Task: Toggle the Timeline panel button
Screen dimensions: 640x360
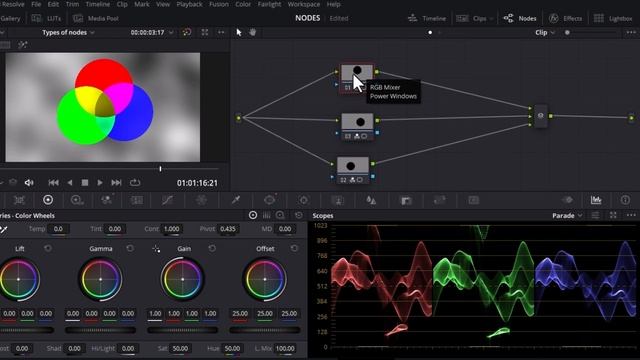Action: pos(427,18)
